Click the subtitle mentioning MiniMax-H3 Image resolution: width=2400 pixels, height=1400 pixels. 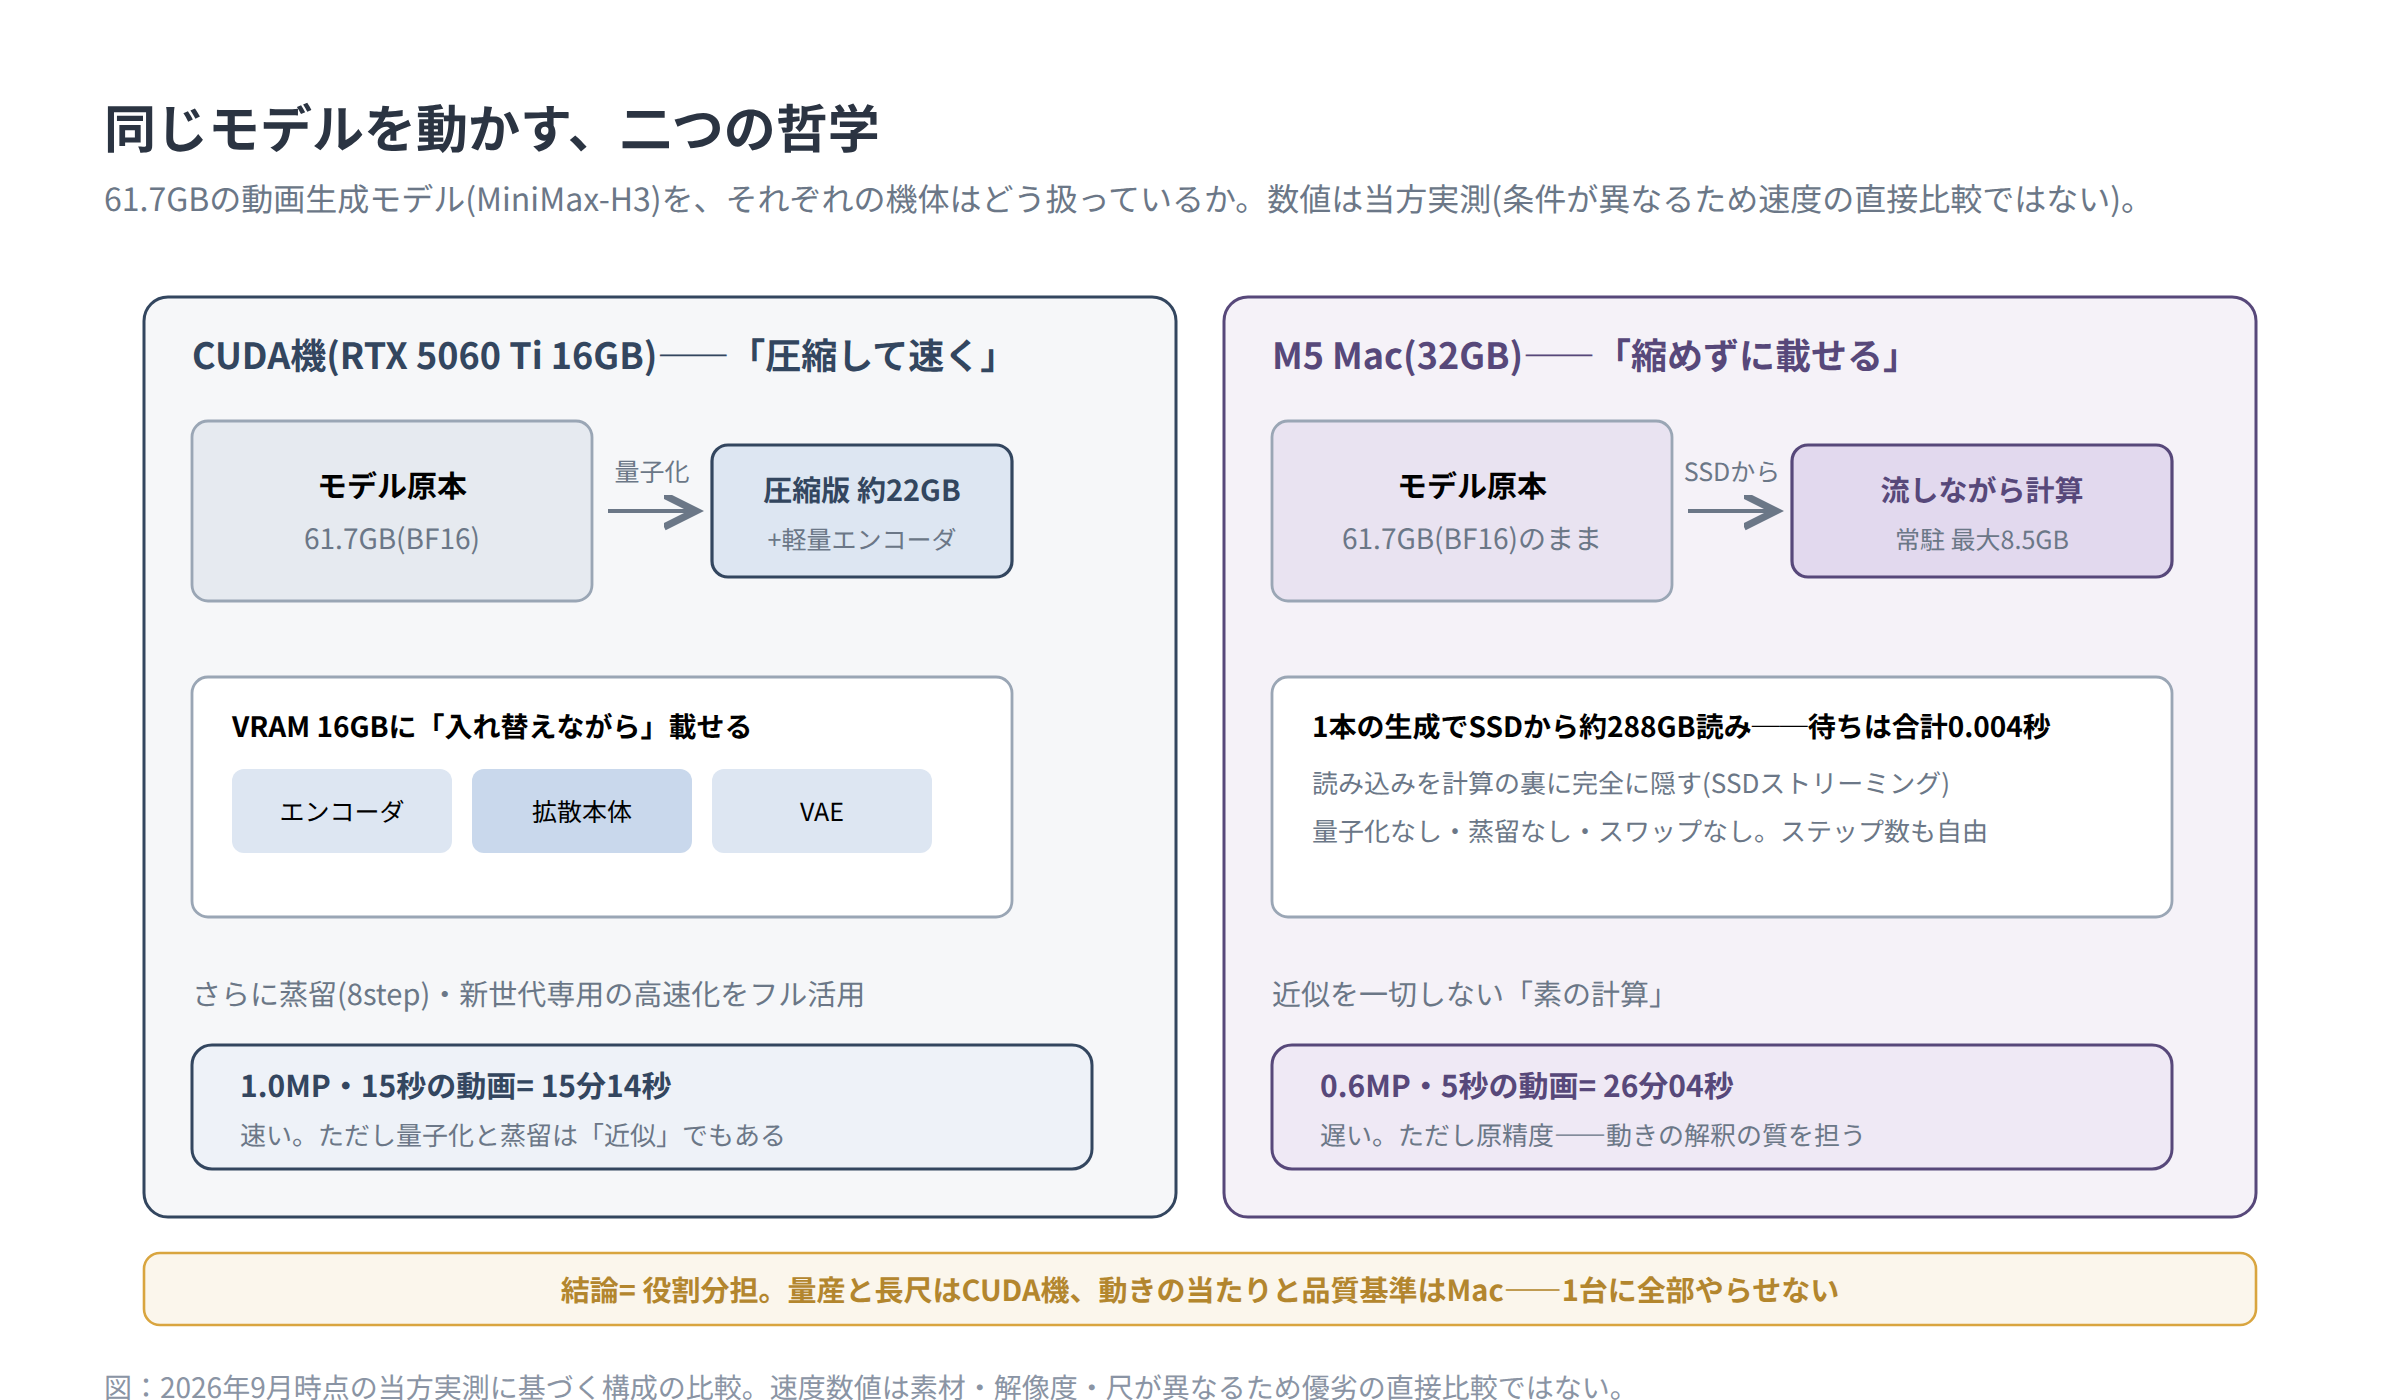(1121, 199)
